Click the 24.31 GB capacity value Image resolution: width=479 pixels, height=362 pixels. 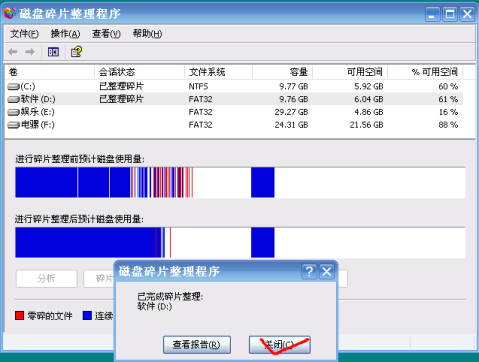291,125
